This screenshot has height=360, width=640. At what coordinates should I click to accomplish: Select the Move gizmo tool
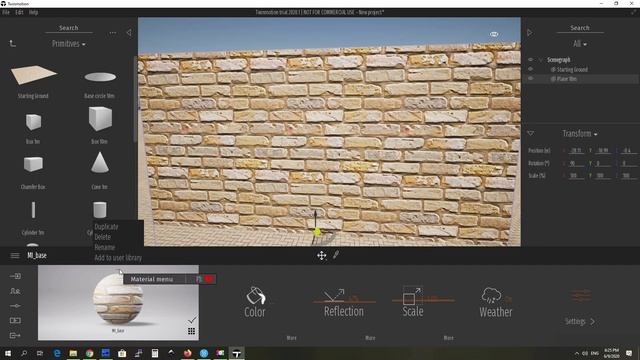(322, 256)
